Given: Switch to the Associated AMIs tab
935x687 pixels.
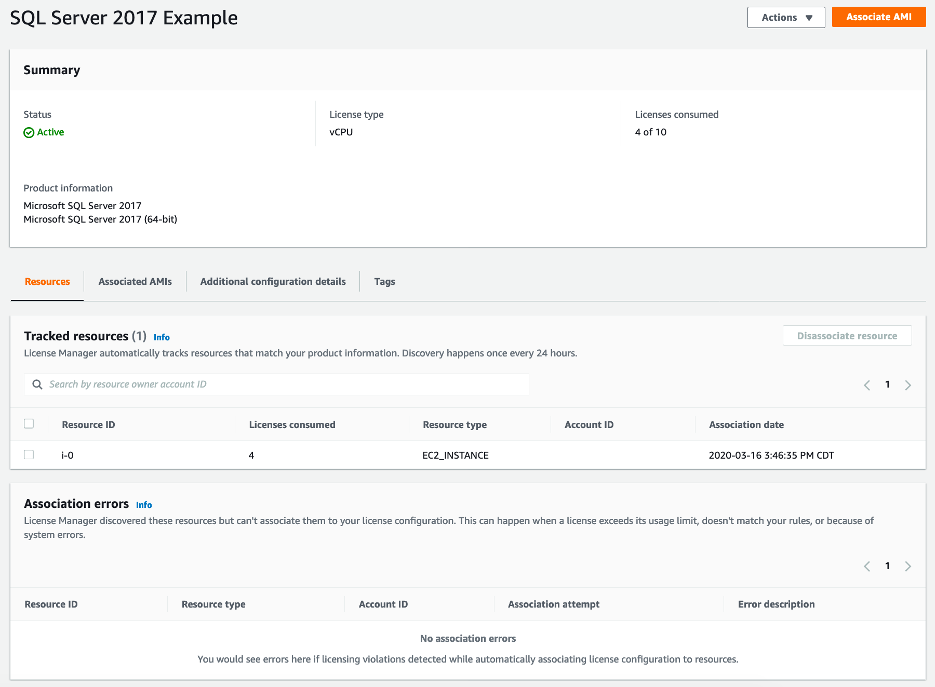Looking at the screenshot, I should [135, 282].
